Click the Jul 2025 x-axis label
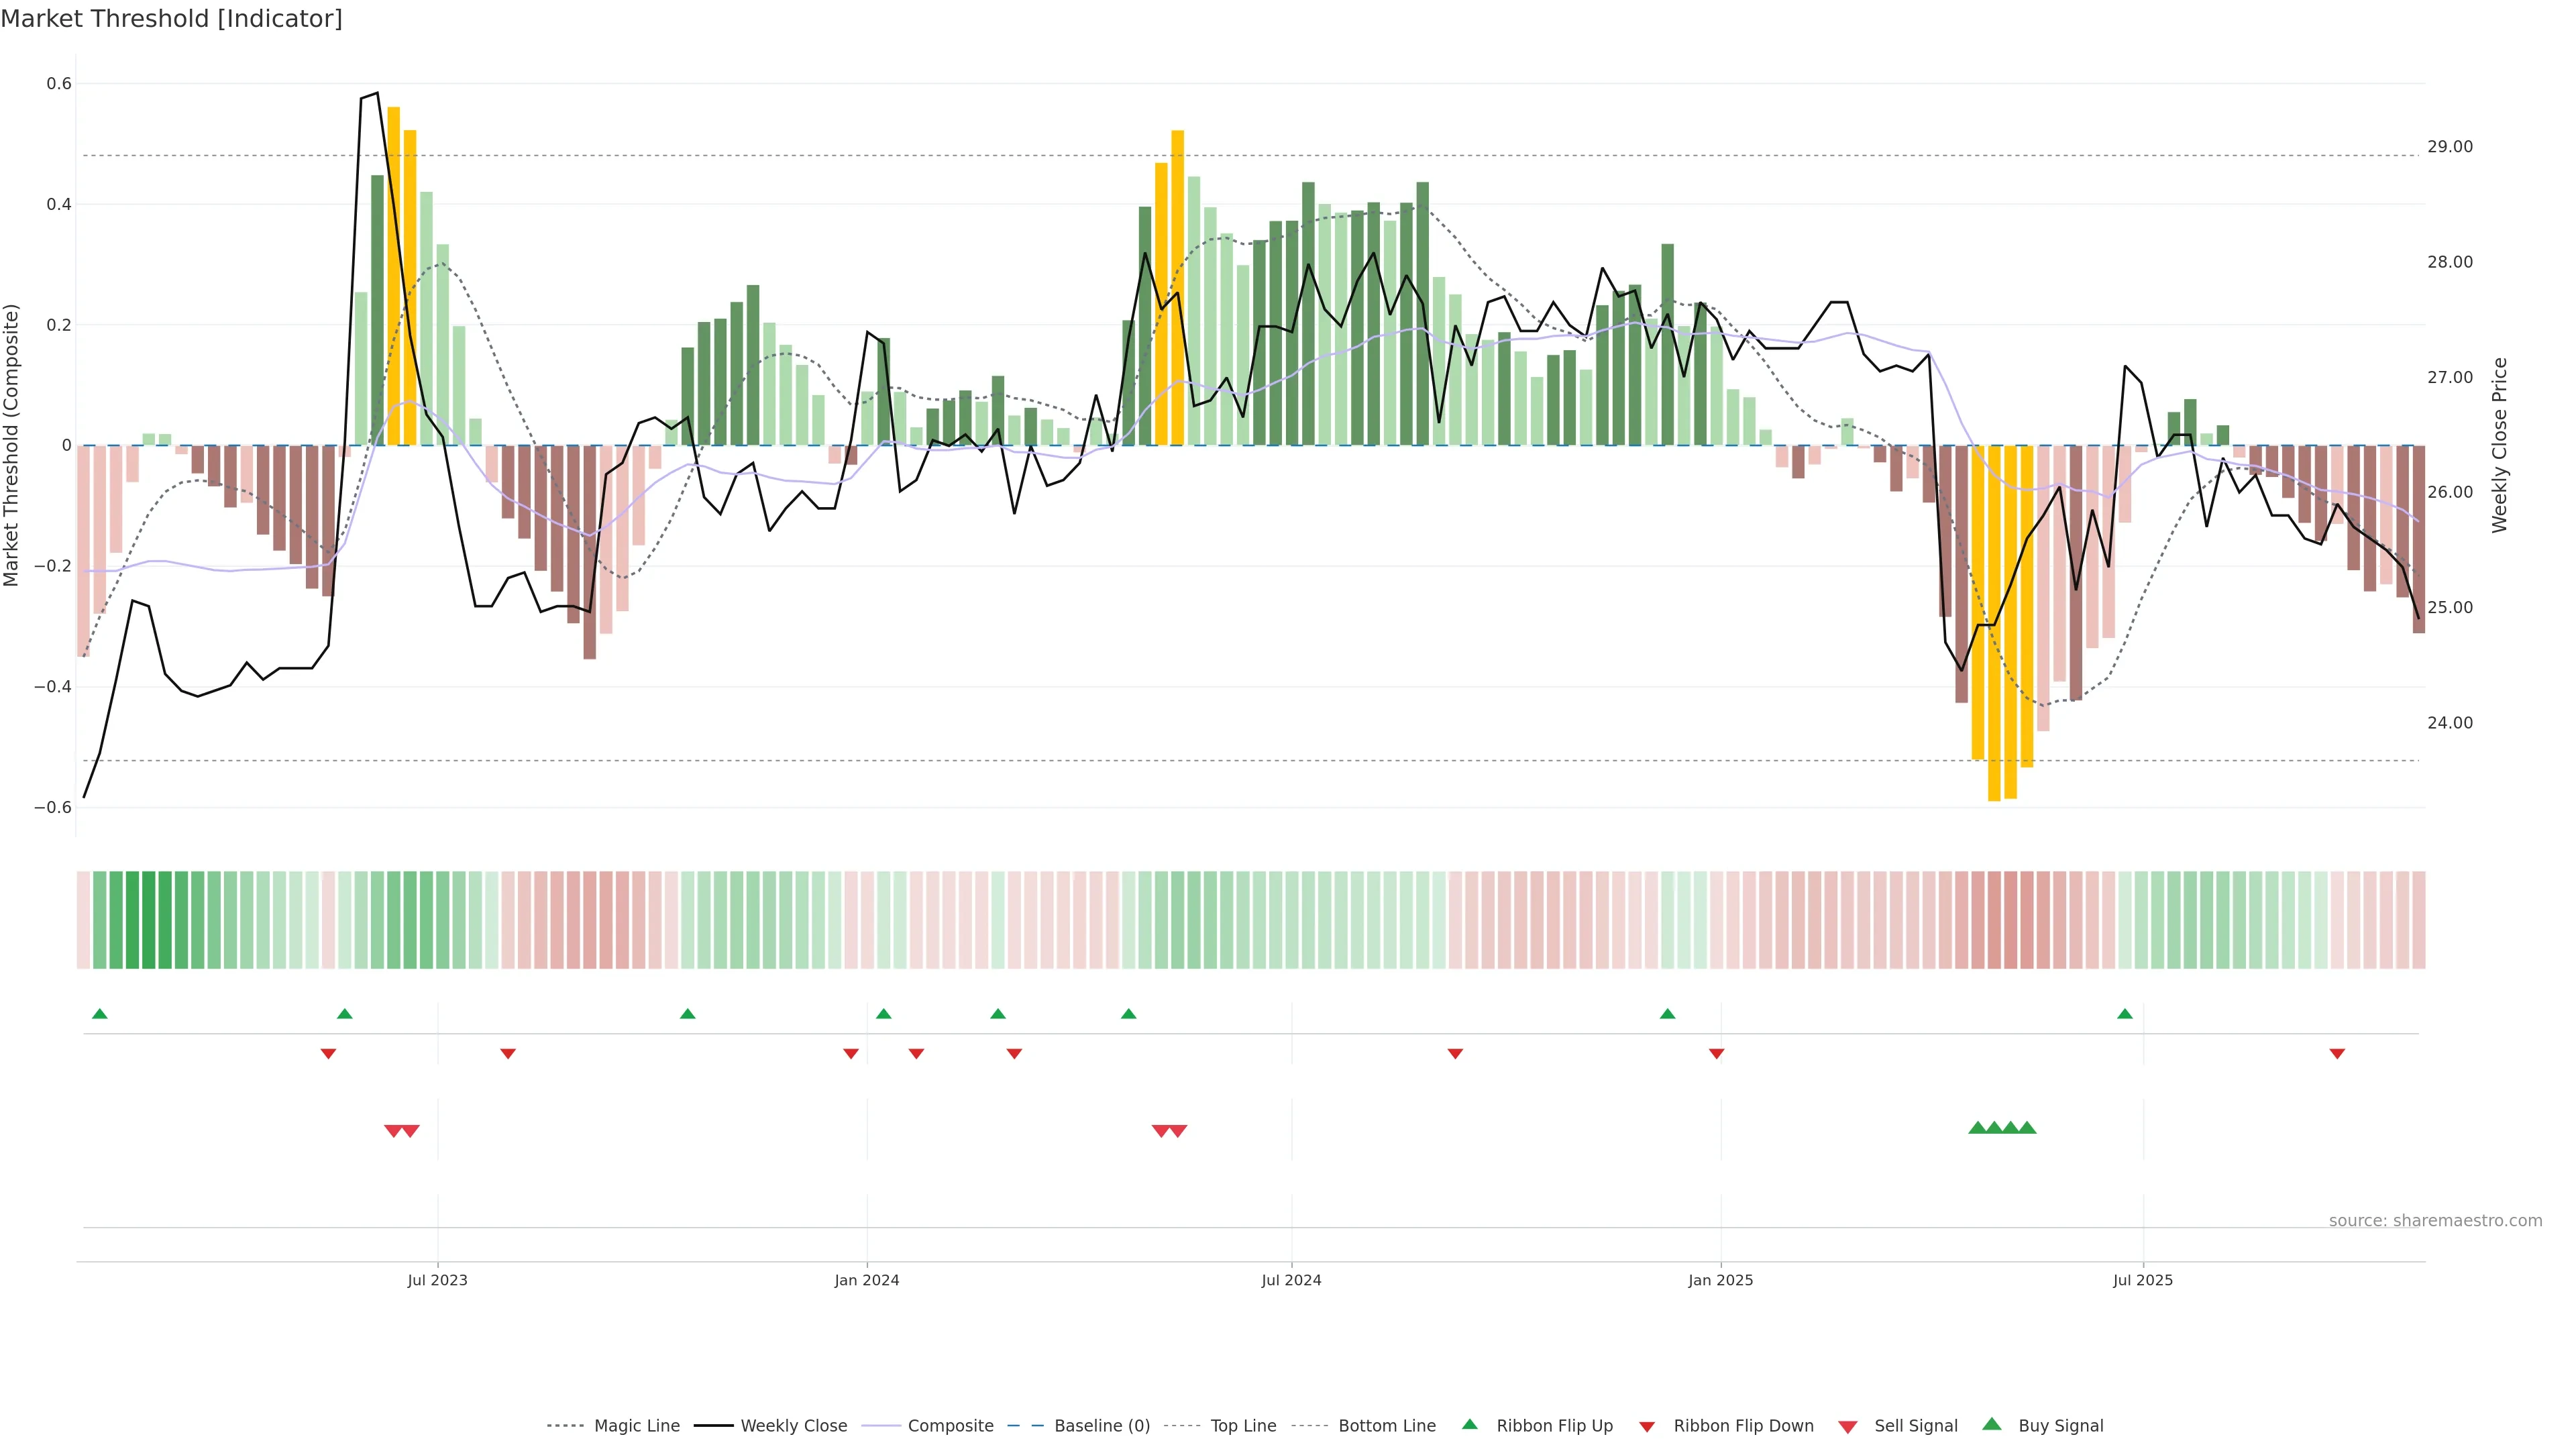The image size is (2576, 1449). 2142,1280
